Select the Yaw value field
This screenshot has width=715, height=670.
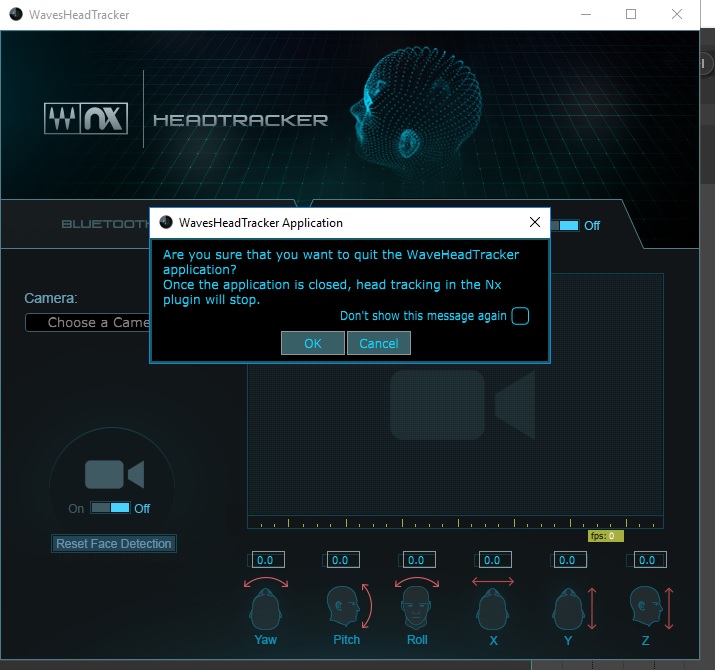(268, 560)
